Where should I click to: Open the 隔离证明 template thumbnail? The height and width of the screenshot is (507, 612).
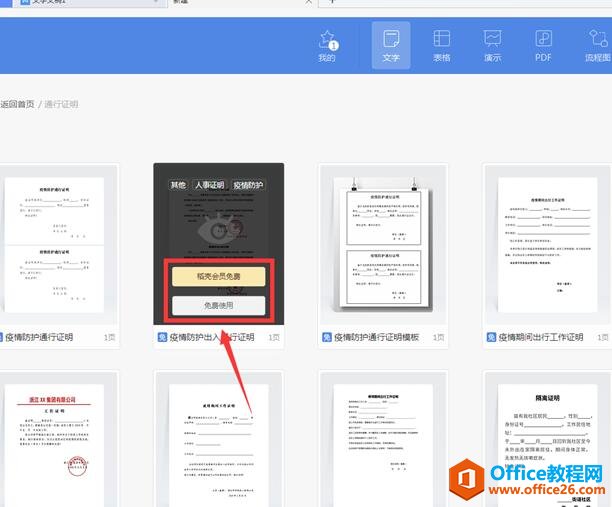coord(547,439)
